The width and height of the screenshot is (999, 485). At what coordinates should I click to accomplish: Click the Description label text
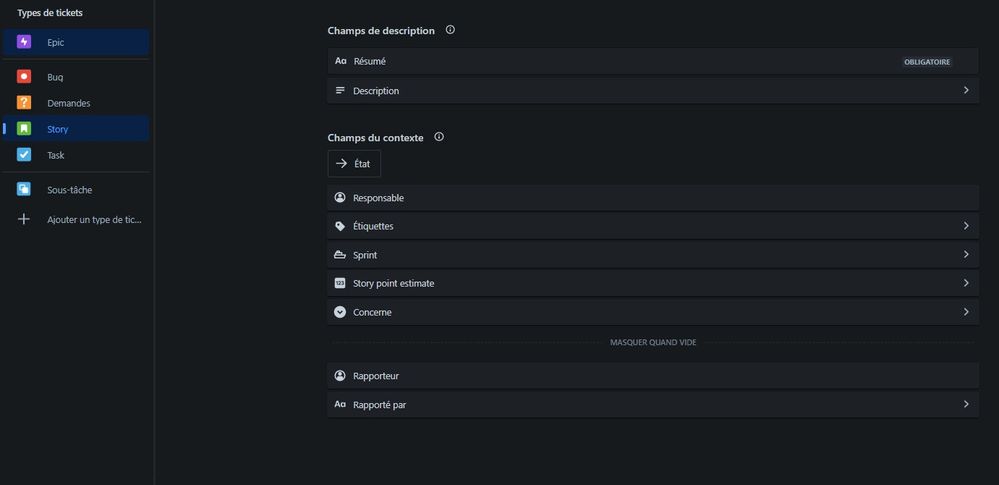click(376, 91)
